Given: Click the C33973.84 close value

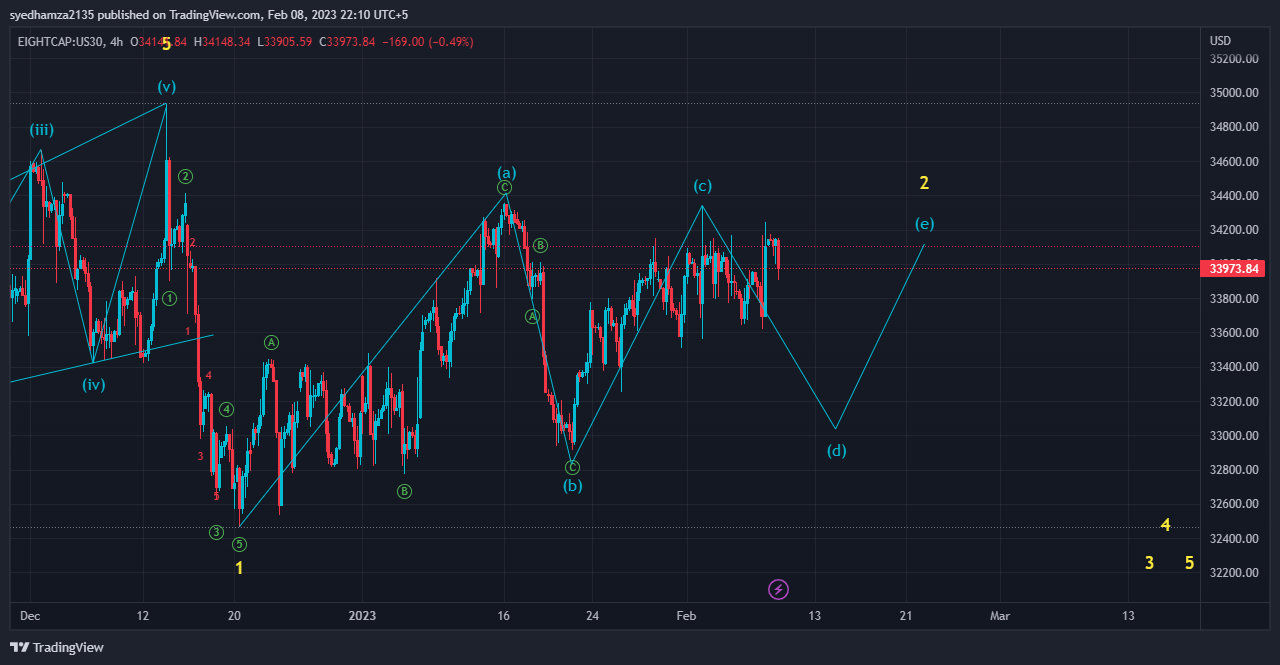Looking at the screenshot, I should click(x=347, y=42).
